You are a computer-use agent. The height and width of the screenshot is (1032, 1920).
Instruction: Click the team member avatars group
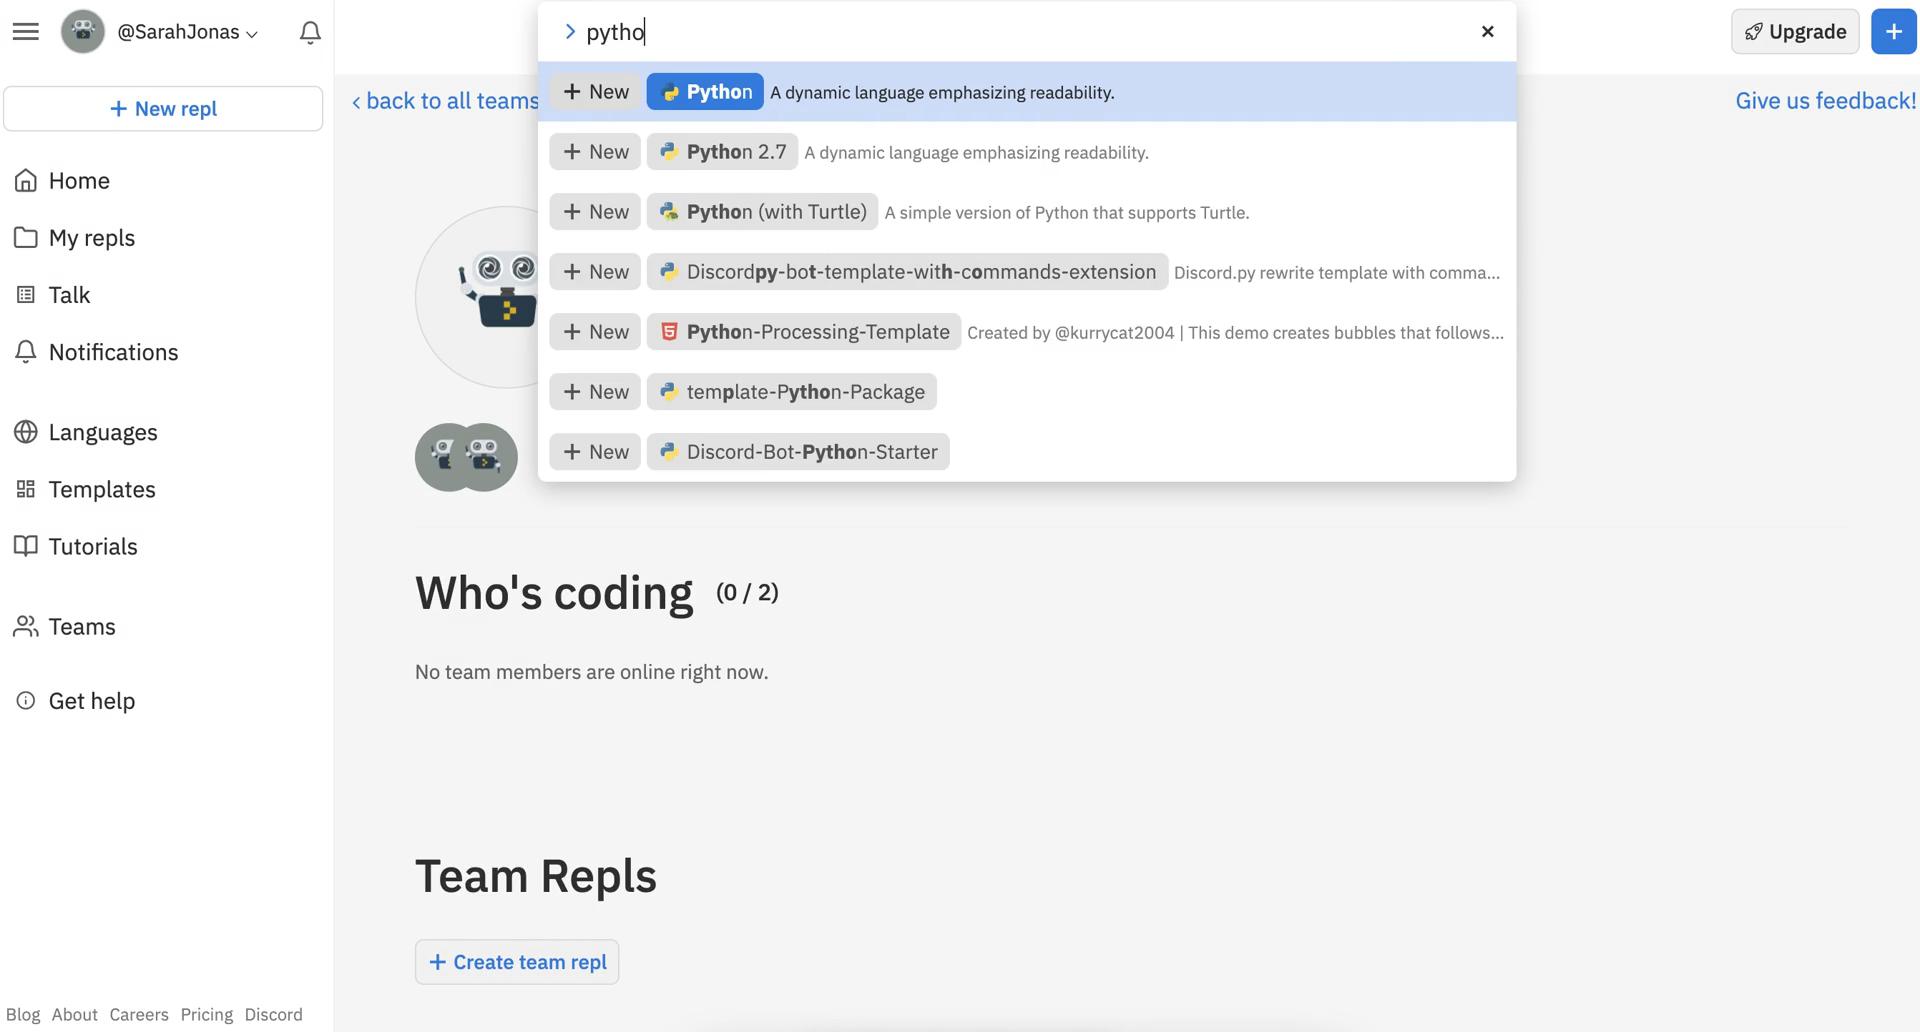(x=466, y=457)
